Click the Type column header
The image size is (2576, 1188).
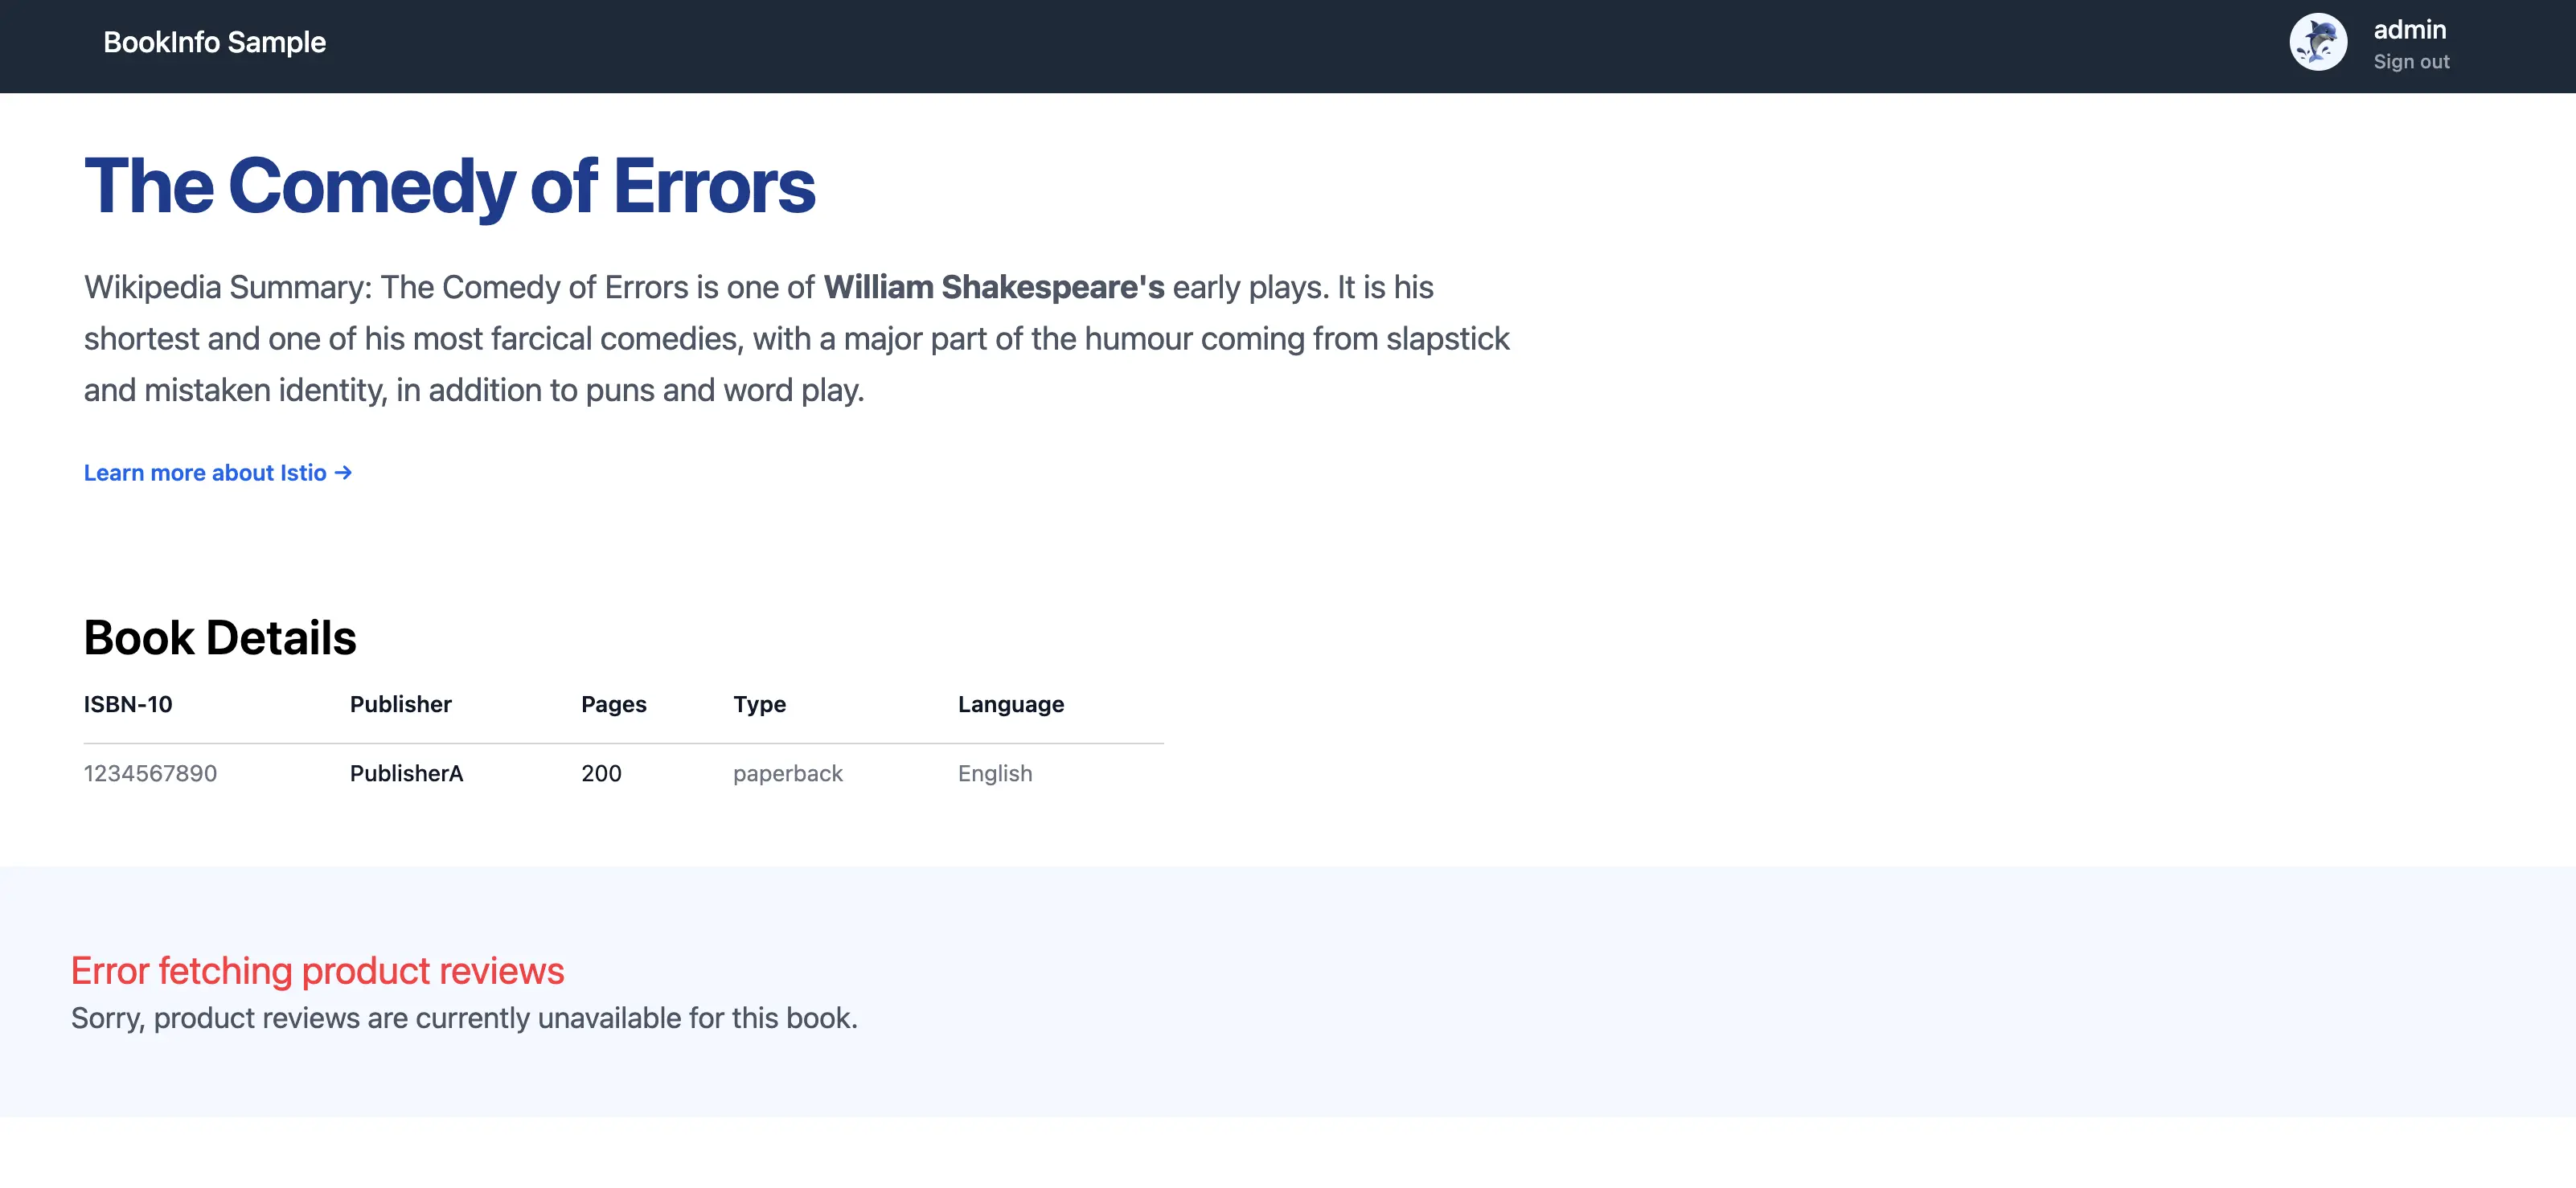click(x=759, y=704)
